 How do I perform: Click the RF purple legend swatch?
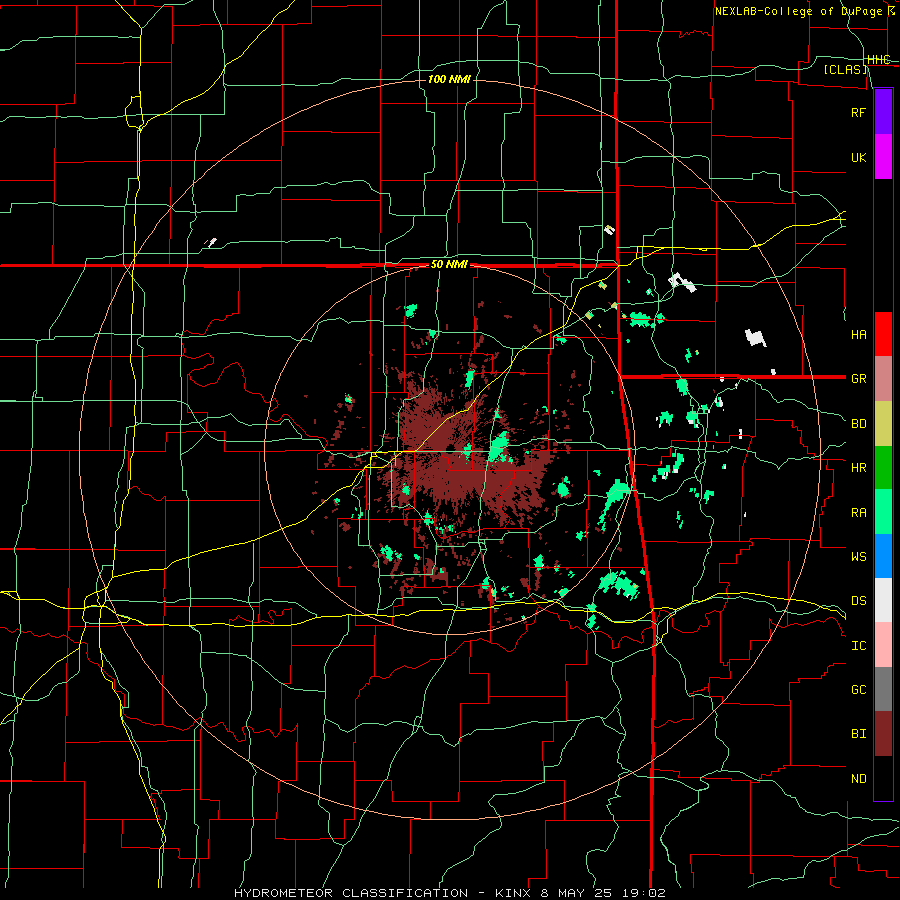(x=883, y=112)
